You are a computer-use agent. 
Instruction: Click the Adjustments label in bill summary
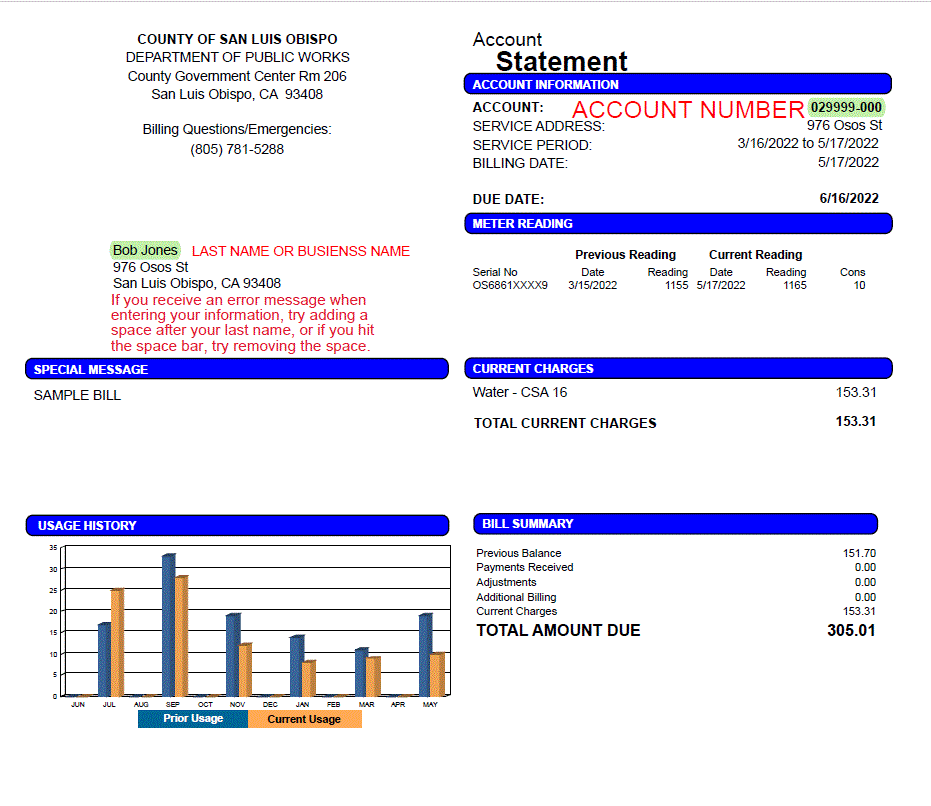coord(506,582)
